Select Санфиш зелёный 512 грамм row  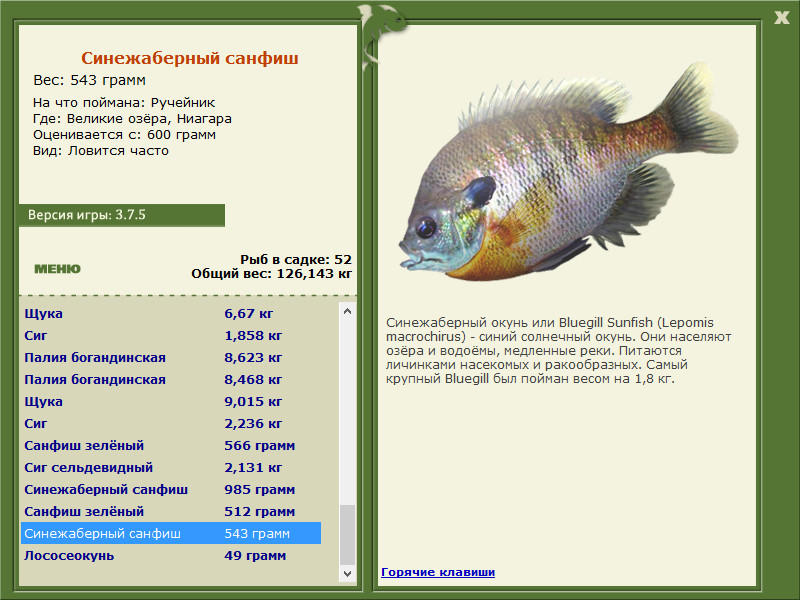tap(171, 511)
